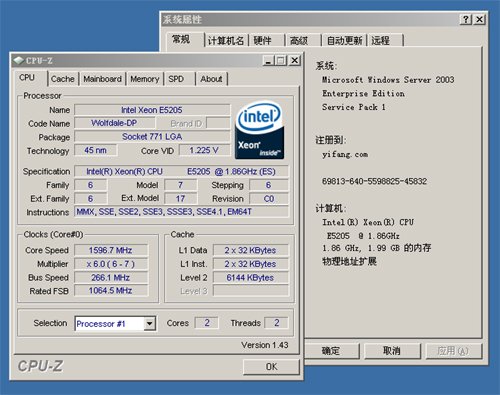The height and width of the screenshot is (395, 500).
Task: Click the Core Speed value 1596.7 MHz
Action: click(x=111, y=250)
